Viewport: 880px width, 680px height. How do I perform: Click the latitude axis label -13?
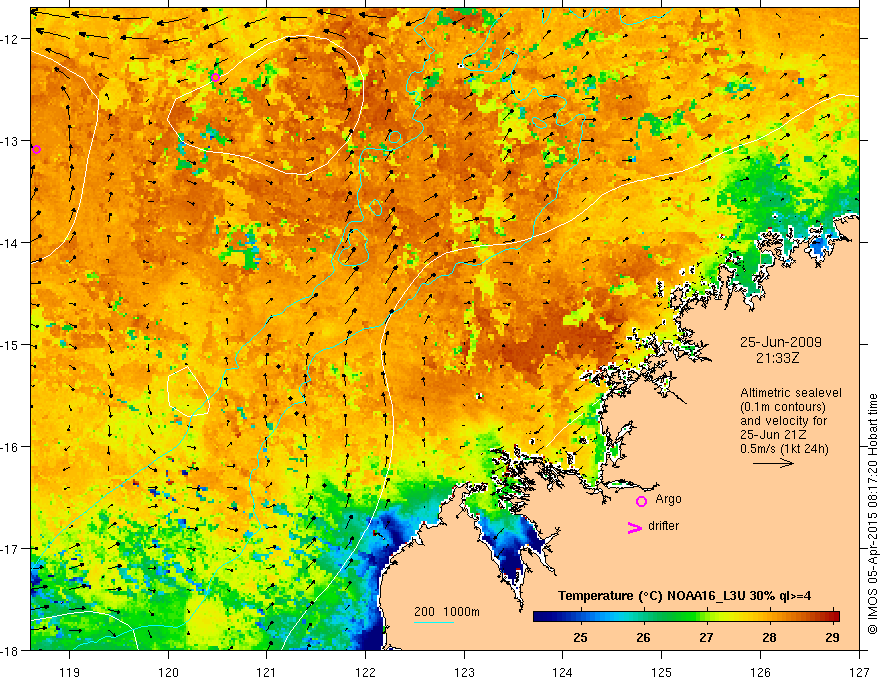pyautogui.click(x=11, y=141)
